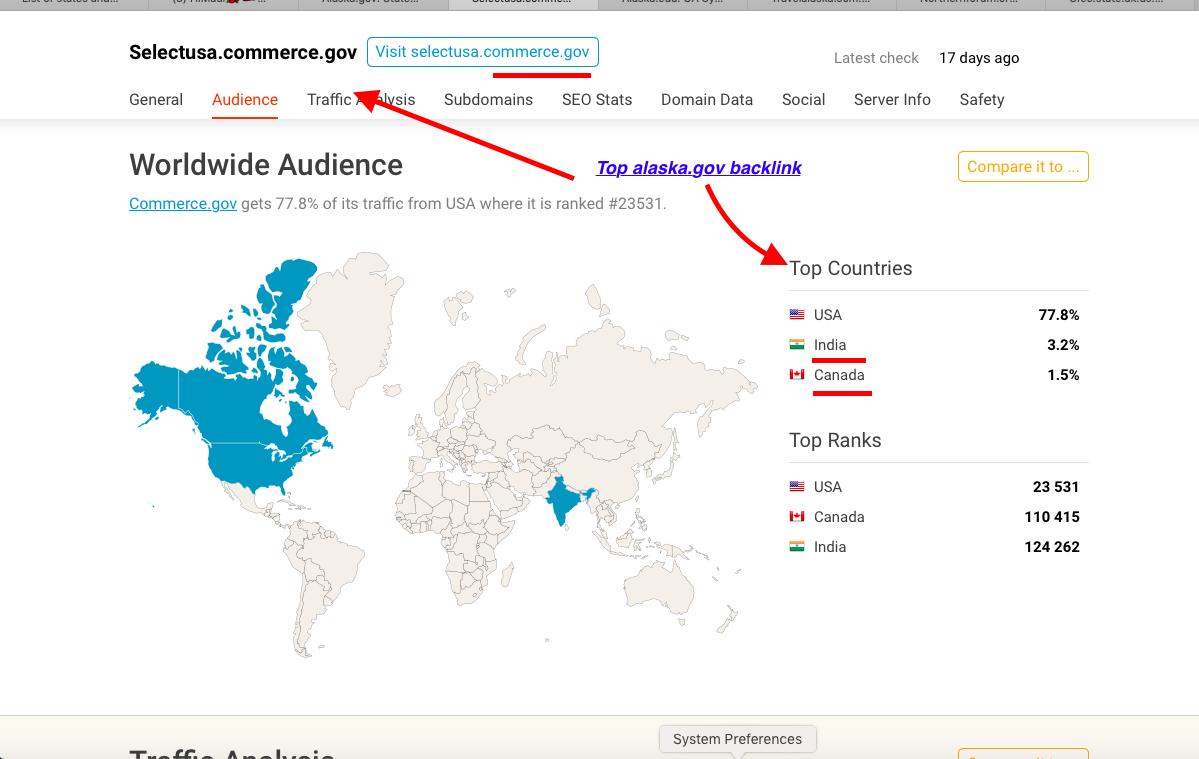Select India in Top Countries list
This screenshot has width=1199, height=759.
pos(830,345)
